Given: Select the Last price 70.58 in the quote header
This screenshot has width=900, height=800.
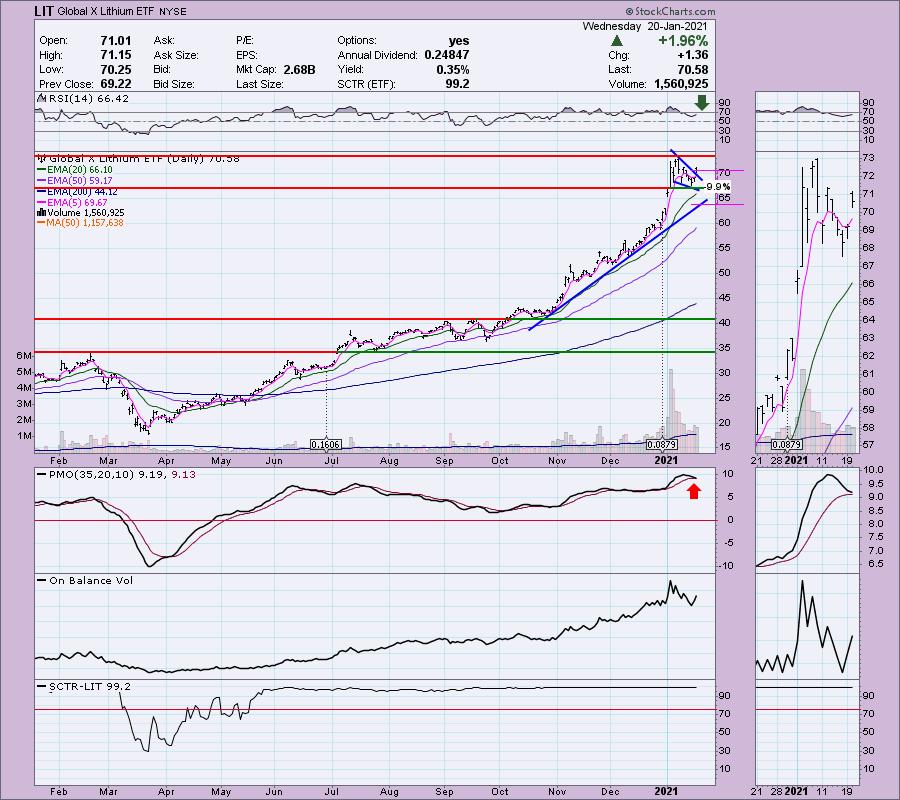Looking at the screenshot, I should 693,69.
